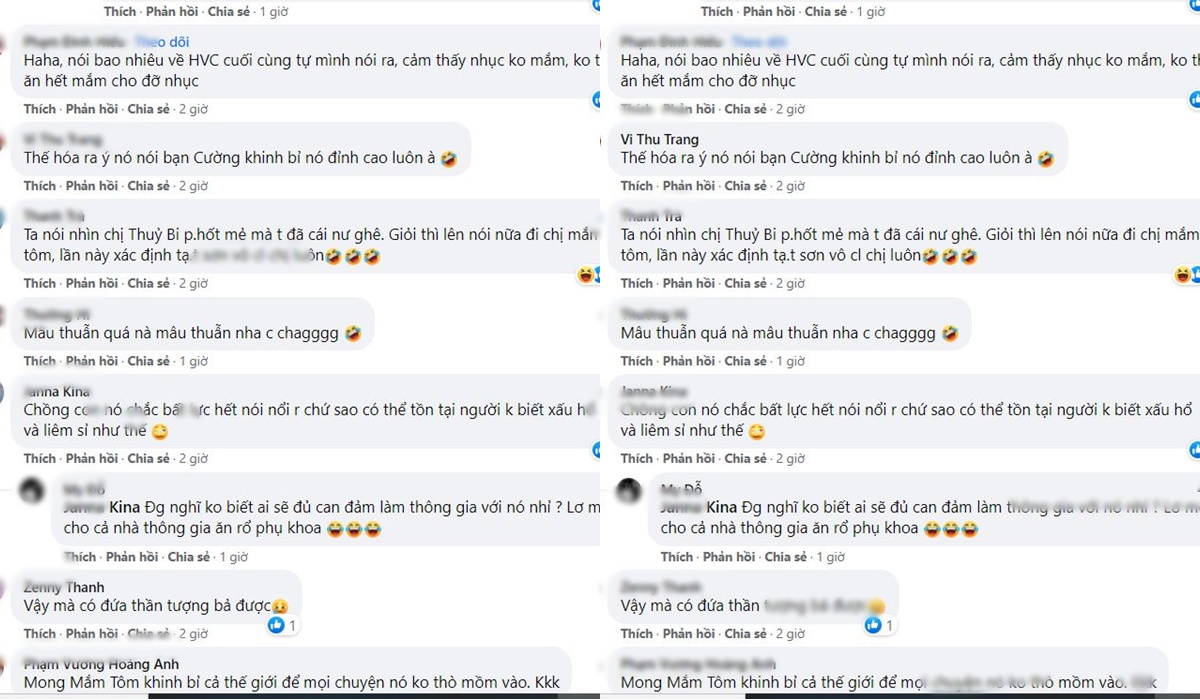The height and width of the screenshot is (700, 1200).
Task: Click the laughing emoji ending unblurred Vi Thu Trang comment
Action: coord(1046,158)
